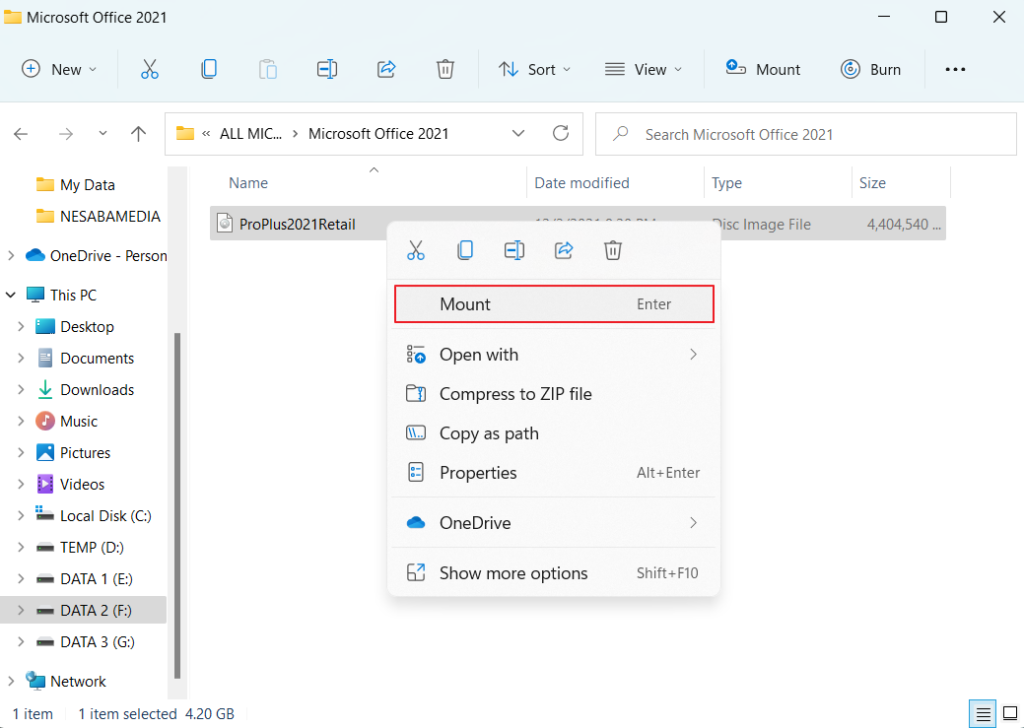The image size is (1024, 728).
Task: Click the navigation pane vertical scrollbar
Action: [x=177, y=500]
